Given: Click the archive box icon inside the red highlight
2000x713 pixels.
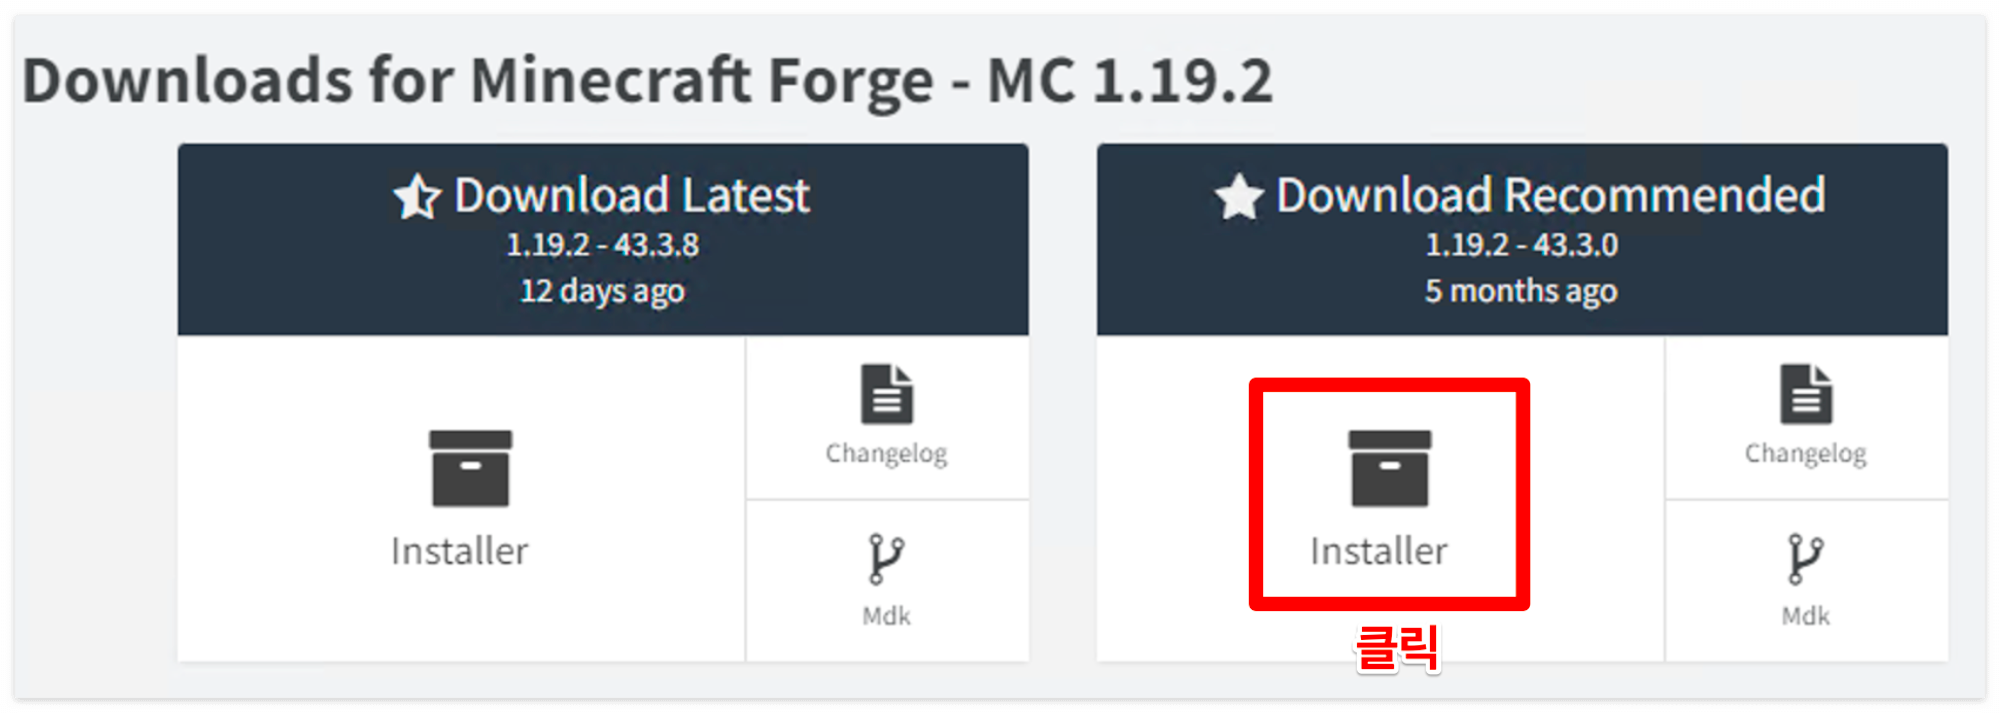Looking at the screenshot, I should point(1390,468).
